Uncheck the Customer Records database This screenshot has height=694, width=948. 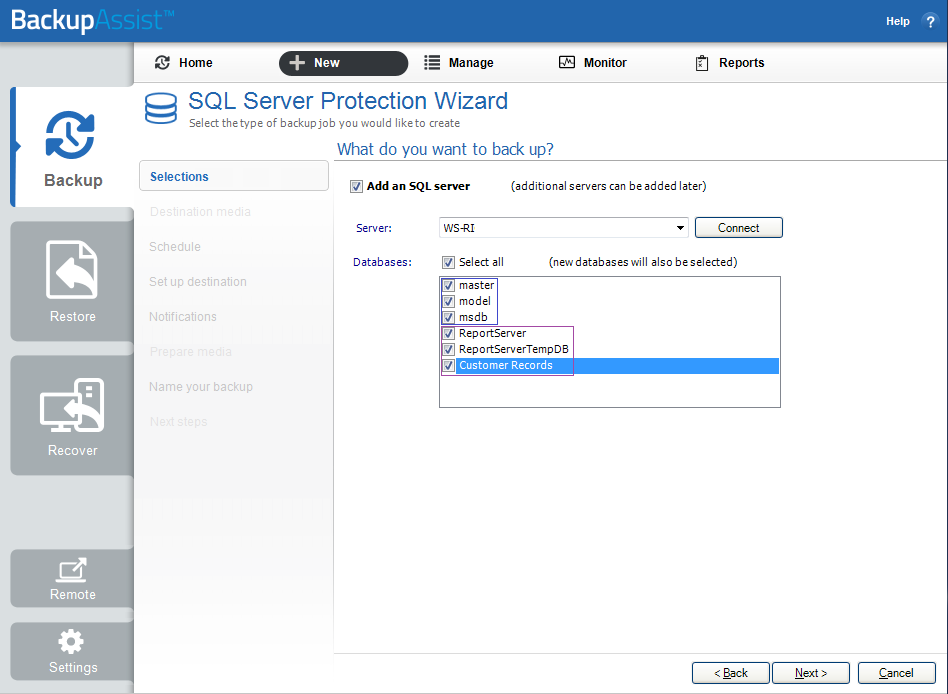448,365
